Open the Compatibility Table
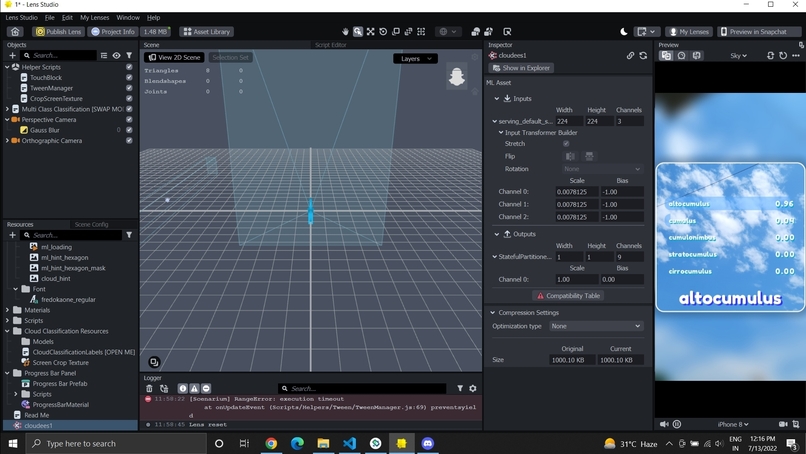The image size is (806, 454). 568,296
